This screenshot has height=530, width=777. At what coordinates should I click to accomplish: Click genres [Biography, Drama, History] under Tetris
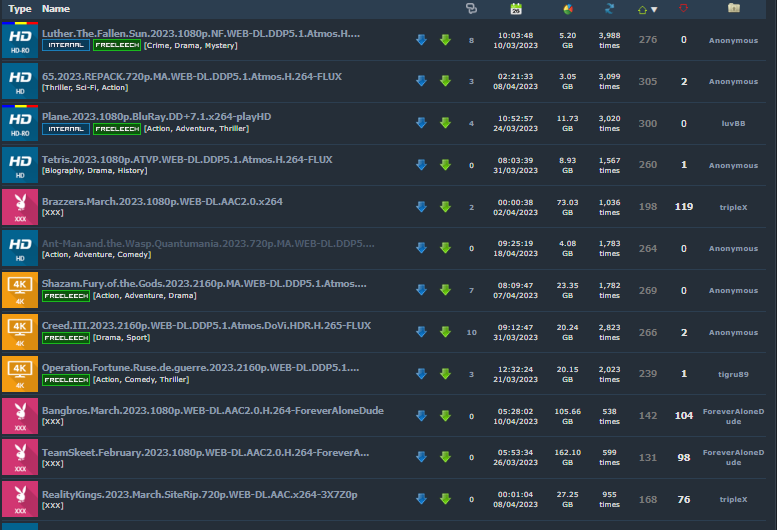95,170
